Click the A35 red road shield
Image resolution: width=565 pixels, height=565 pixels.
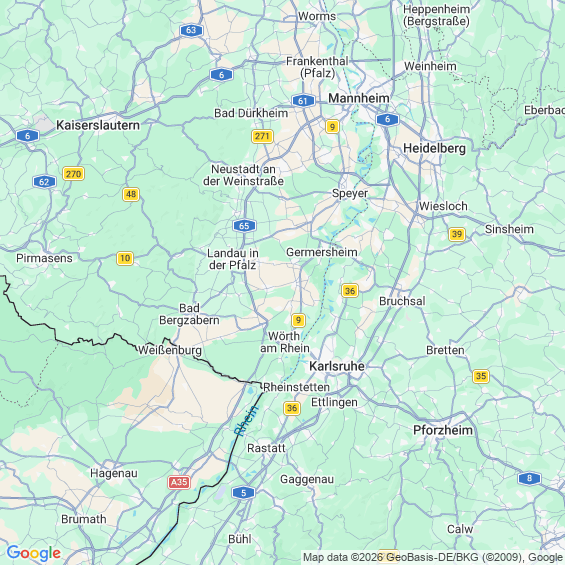point(179,482)
